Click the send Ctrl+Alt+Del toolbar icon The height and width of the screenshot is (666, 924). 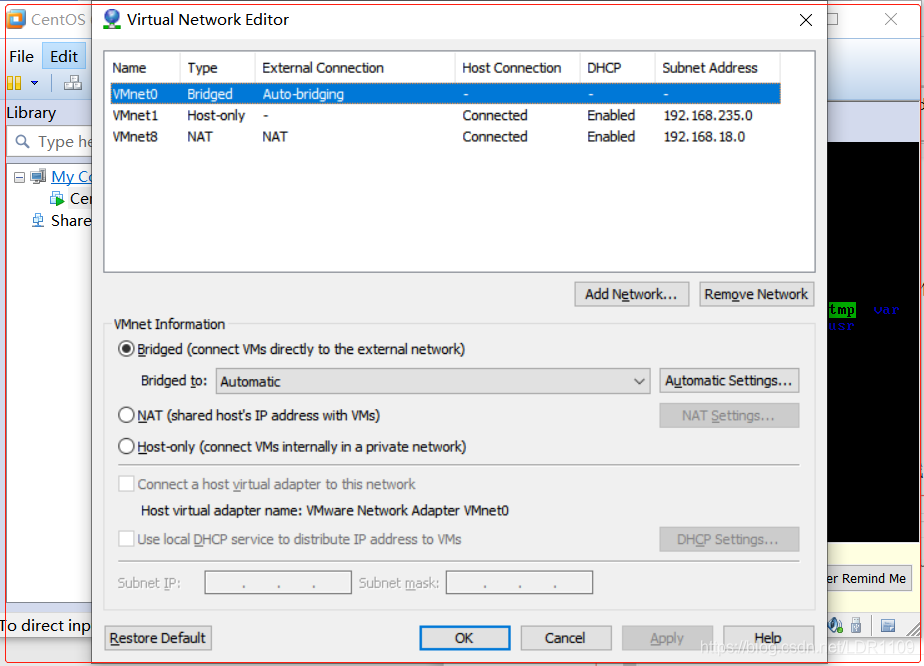(72, 83)
